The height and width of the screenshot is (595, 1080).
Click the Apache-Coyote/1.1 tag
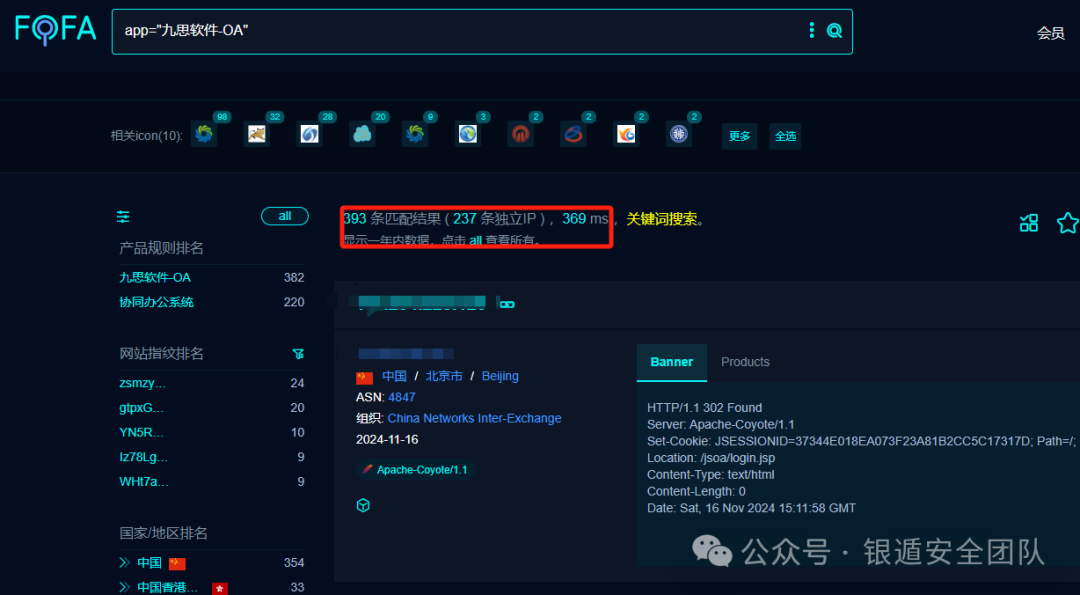point(416,470)
